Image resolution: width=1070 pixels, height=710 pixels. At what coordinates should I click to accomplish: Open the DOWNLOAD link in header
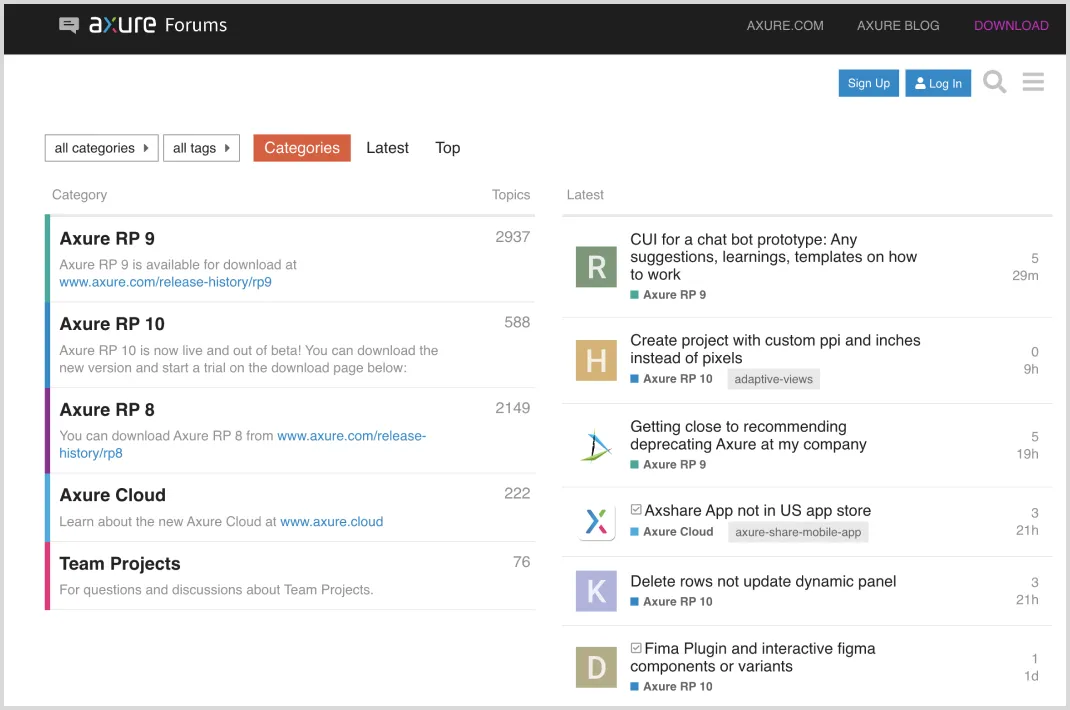point(1011,26)
